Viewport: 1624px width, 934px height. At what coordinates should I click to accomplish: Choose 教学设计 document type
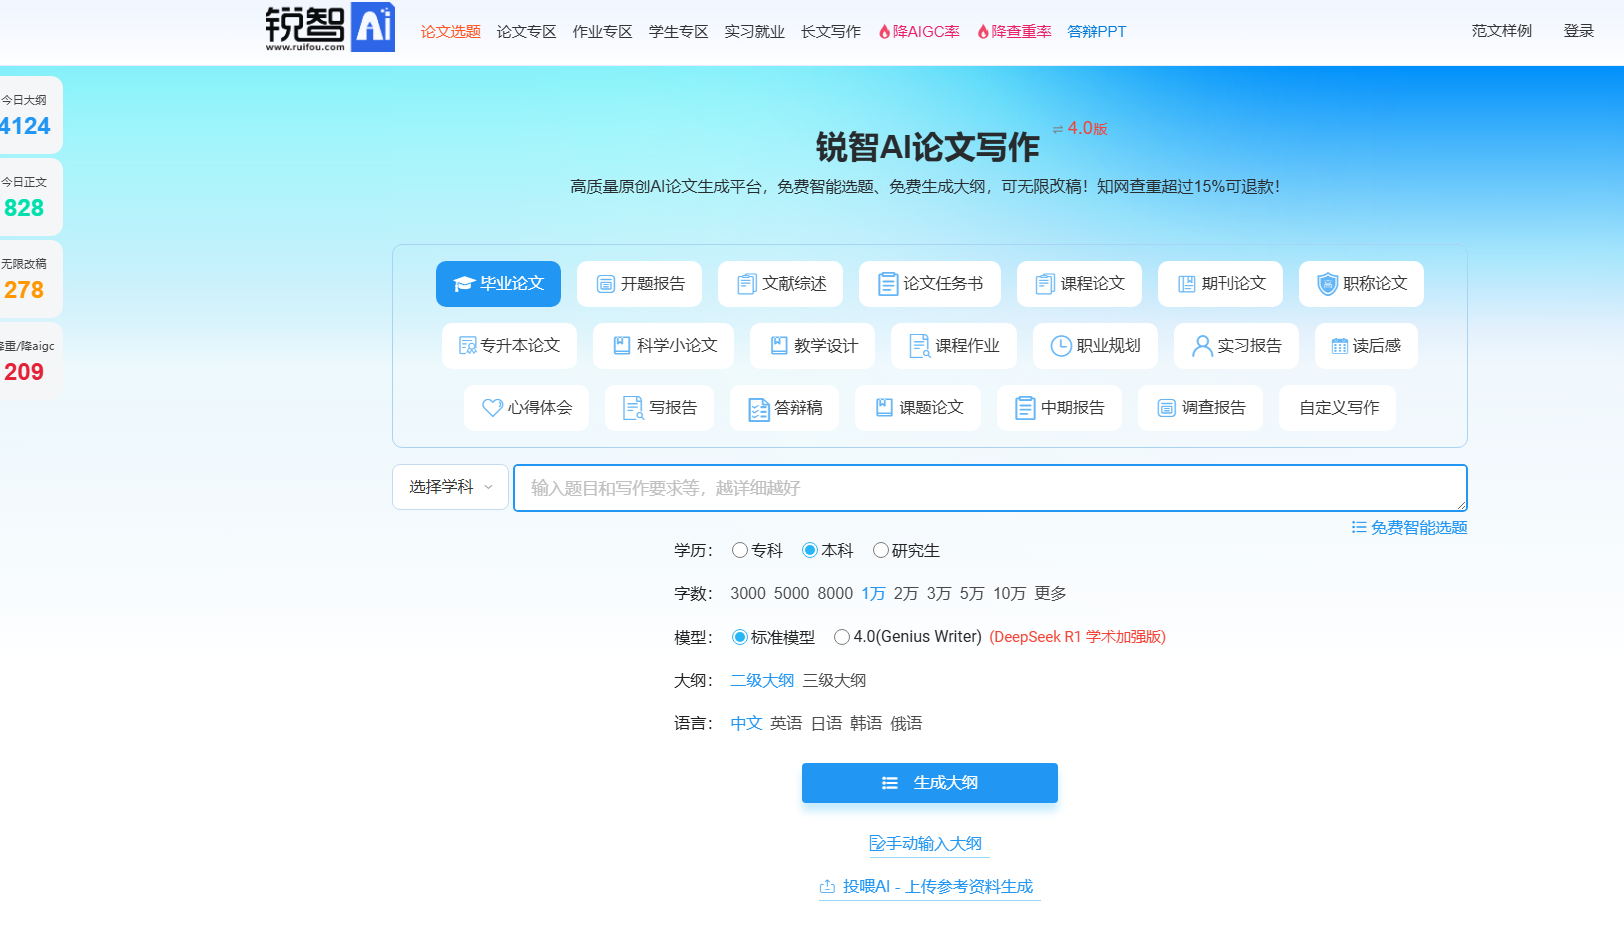tap(813, 346)
